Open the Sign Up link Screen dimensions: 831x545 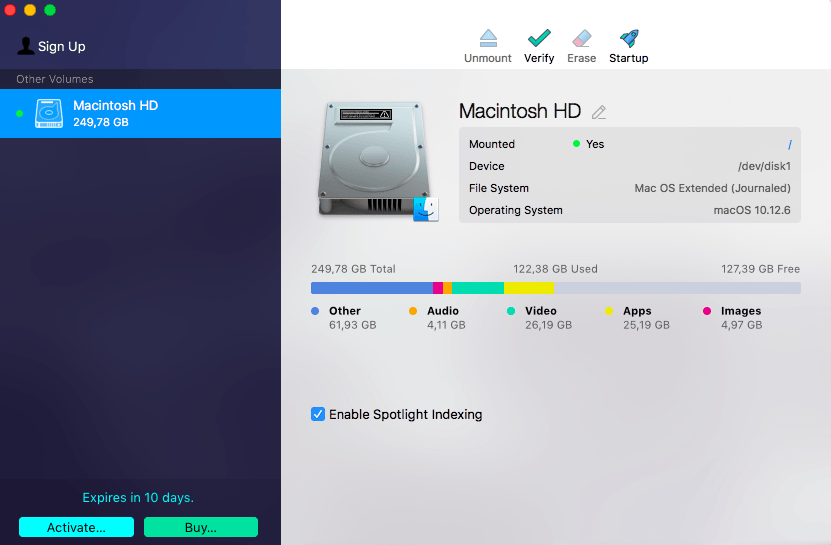tap(61, 47)
